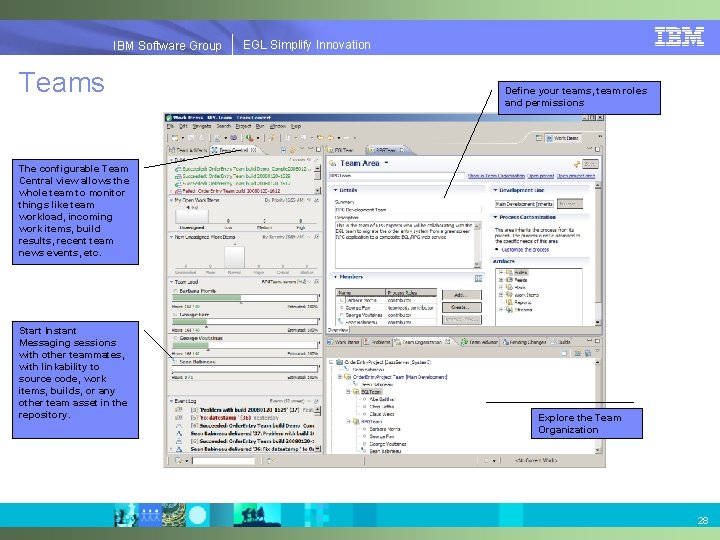Collapse the RPGTeam tree node
This screenshot has height=540, width=720.
click(x=349, y=422)
